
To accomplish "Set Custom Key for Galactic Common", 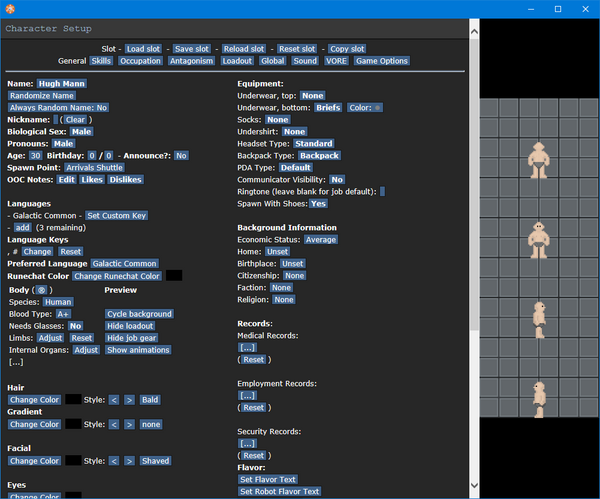I will coord(117,216).
